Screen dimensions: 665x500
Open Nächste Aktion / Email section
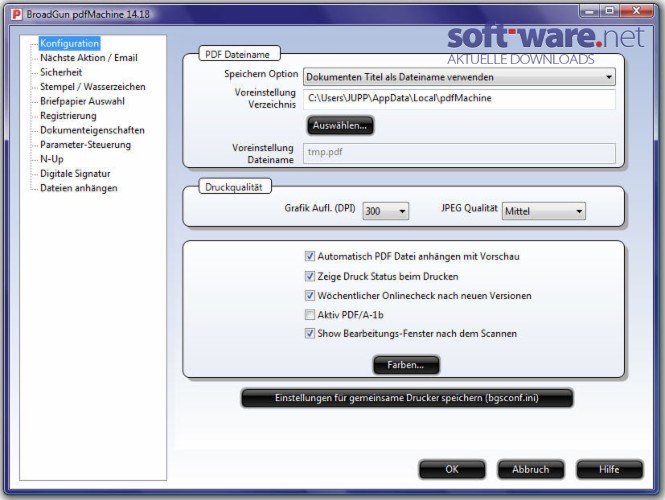(89, 58)
